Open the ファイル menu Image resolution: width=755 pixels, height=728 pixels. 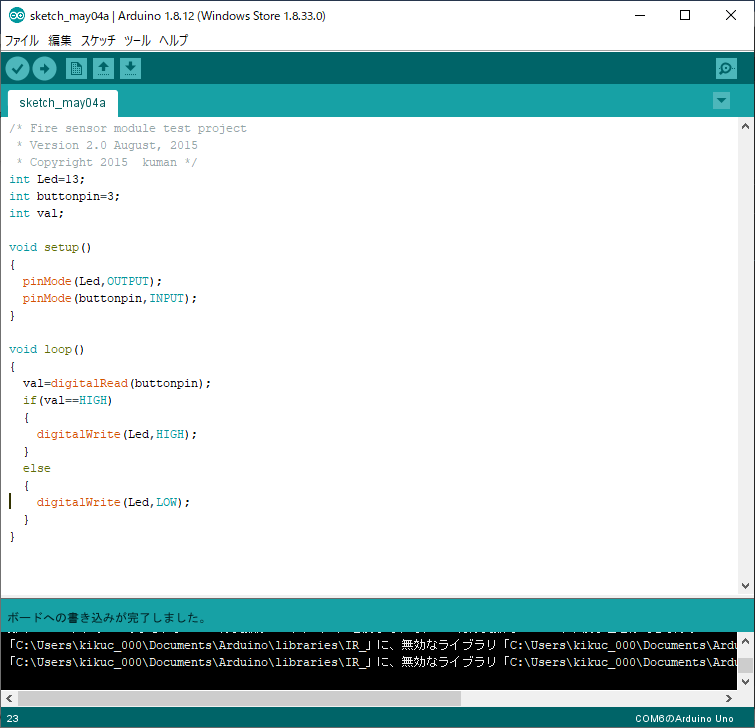tap(22, 41)
